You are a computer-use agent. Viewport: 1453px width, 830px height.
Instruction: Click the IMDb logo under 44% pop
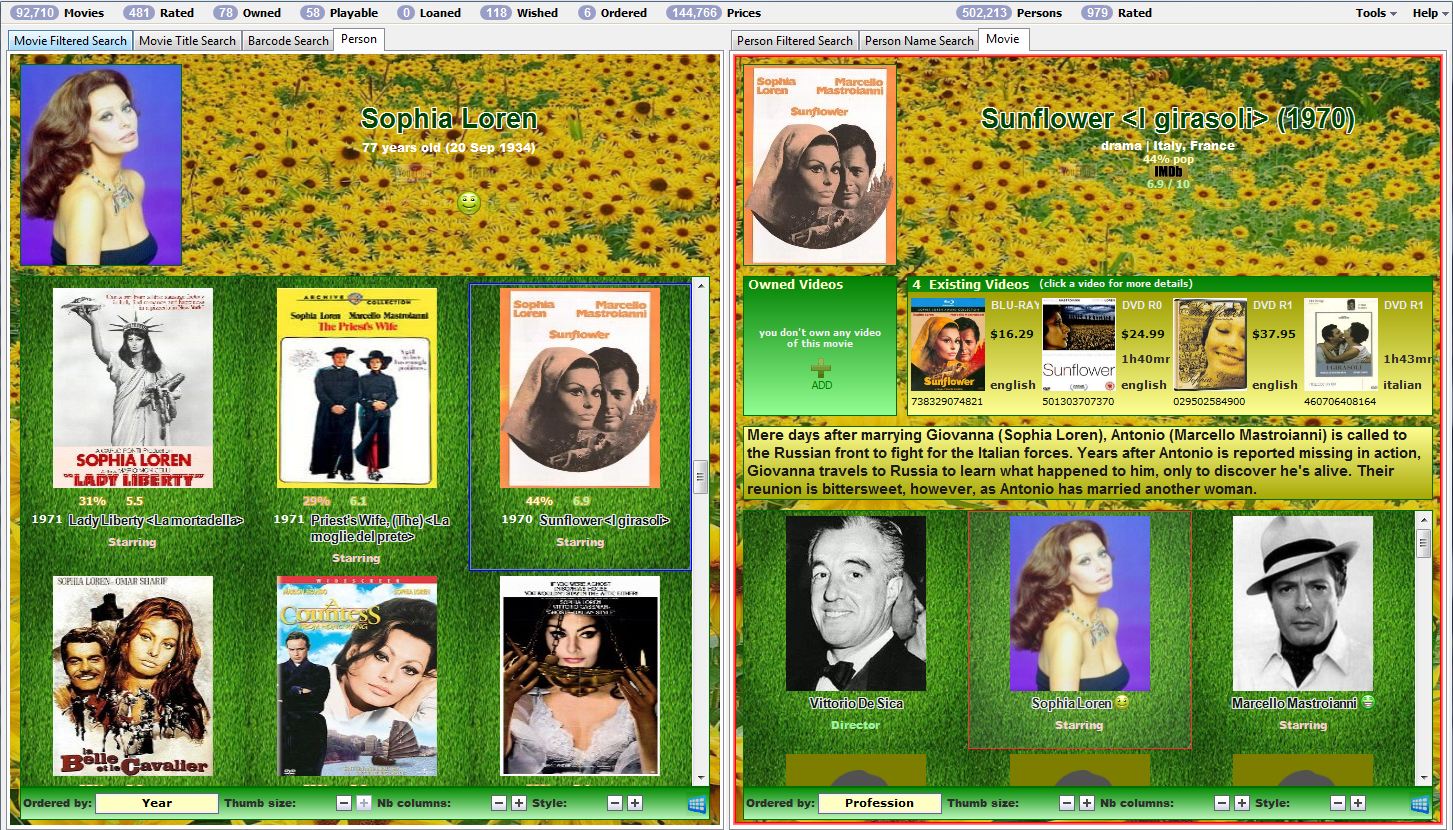[1168, 172]
